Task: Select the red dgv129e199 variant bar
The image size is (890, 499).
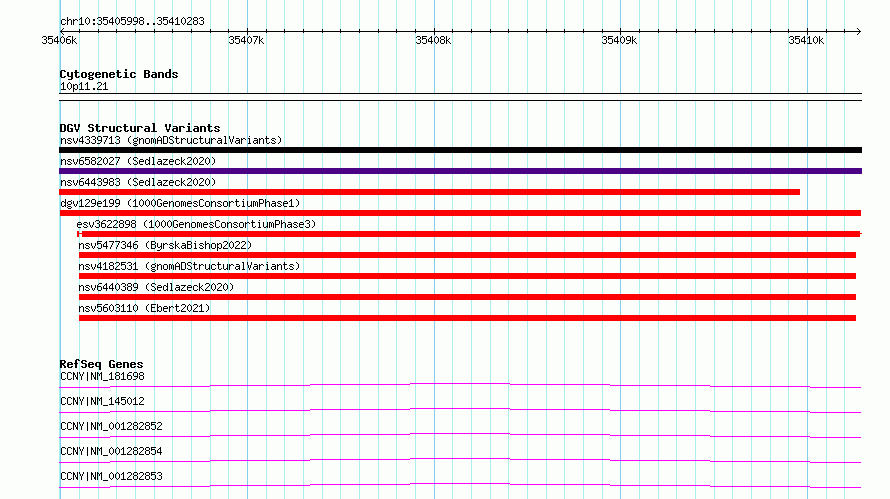Action: [x=460, y=213]
